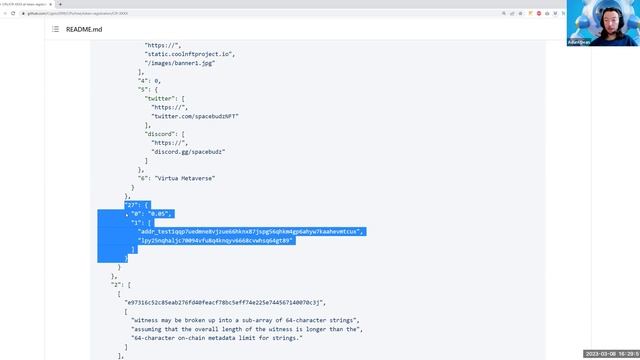Click the "twitter": [ key line
The width and height of the screenshot is (640, 360).
(164, 98)
